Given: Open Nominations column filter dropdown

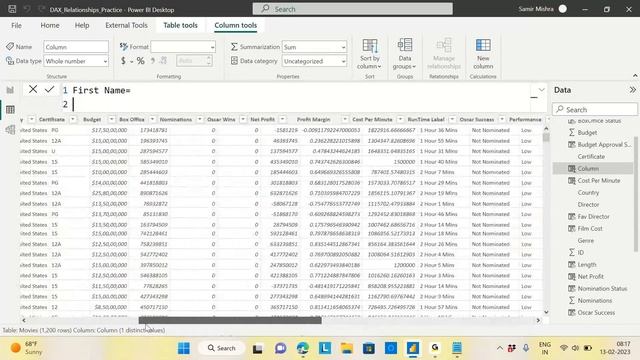Looking at the screenshot, I should coord(200,120).
